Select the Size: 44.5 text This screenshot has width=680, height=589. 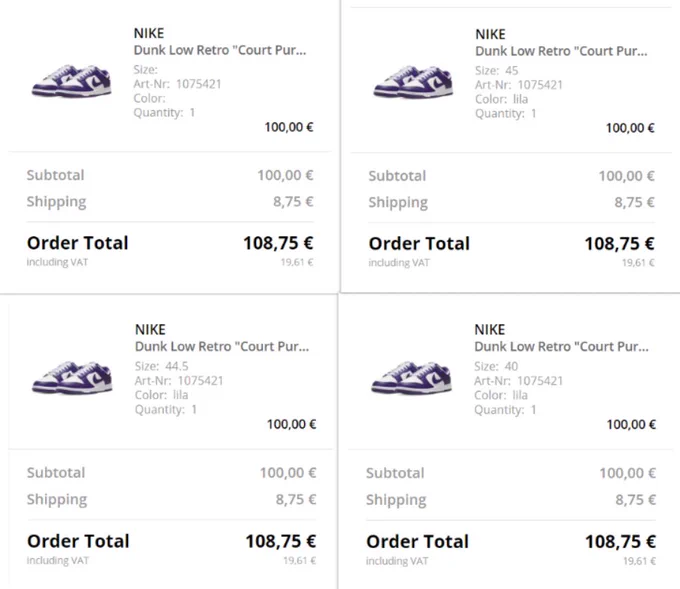coord(161,366)
